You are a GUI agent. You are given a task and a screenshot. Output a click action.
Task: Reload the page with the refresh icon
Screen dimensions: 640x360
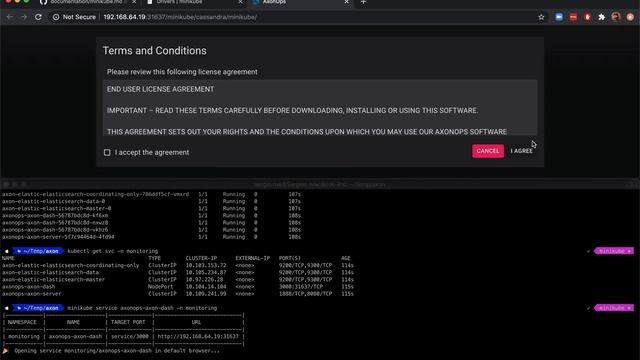(38, 17)
